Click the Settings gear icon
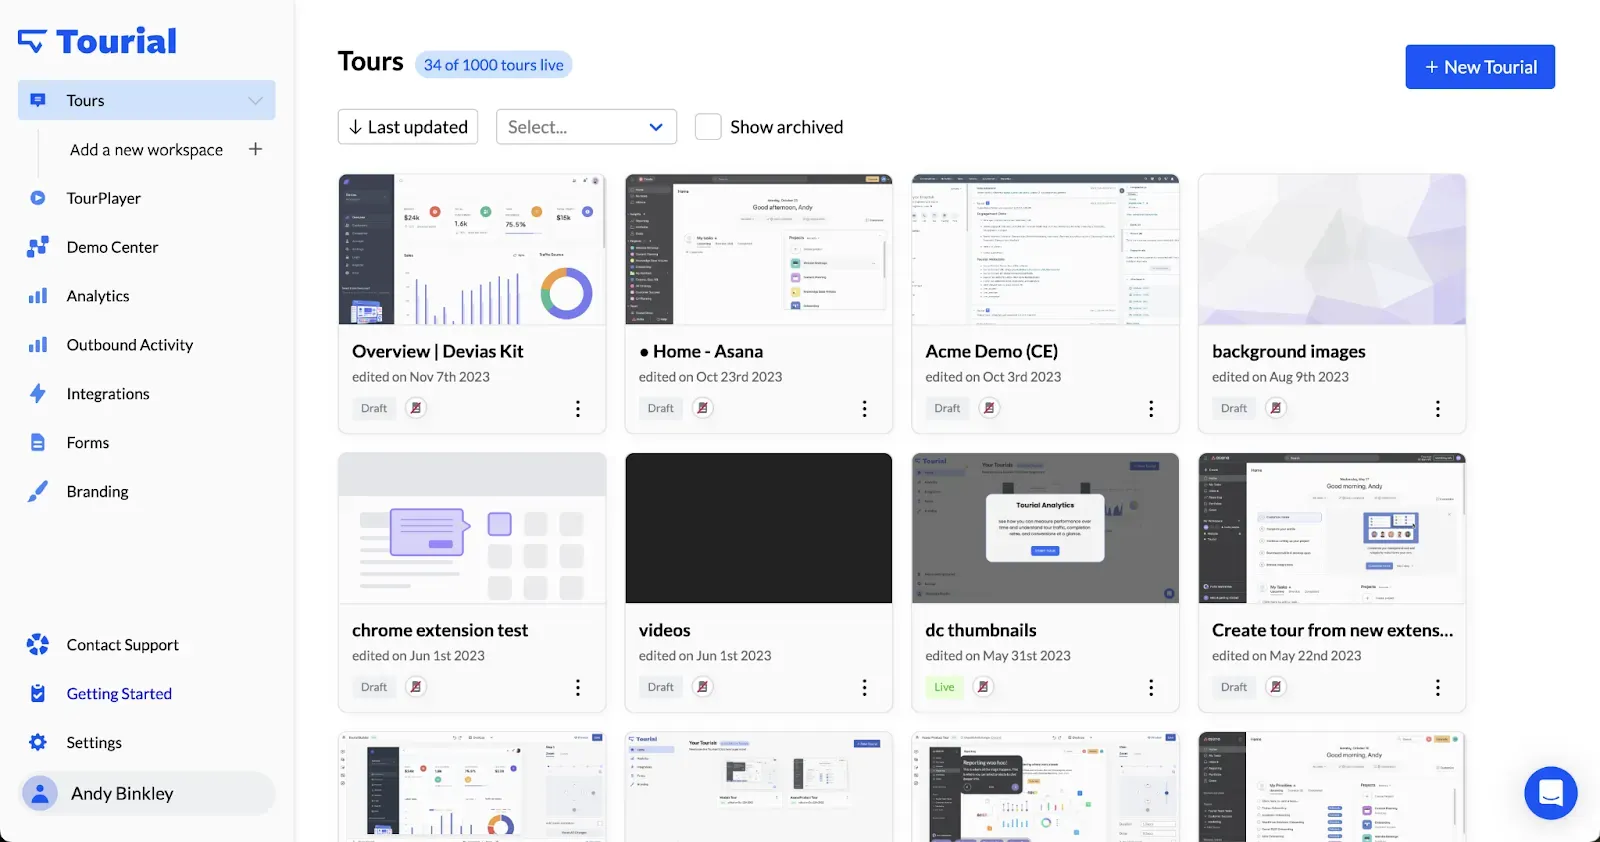Viewport: 1600px width, 842px height. pos(38,743)
